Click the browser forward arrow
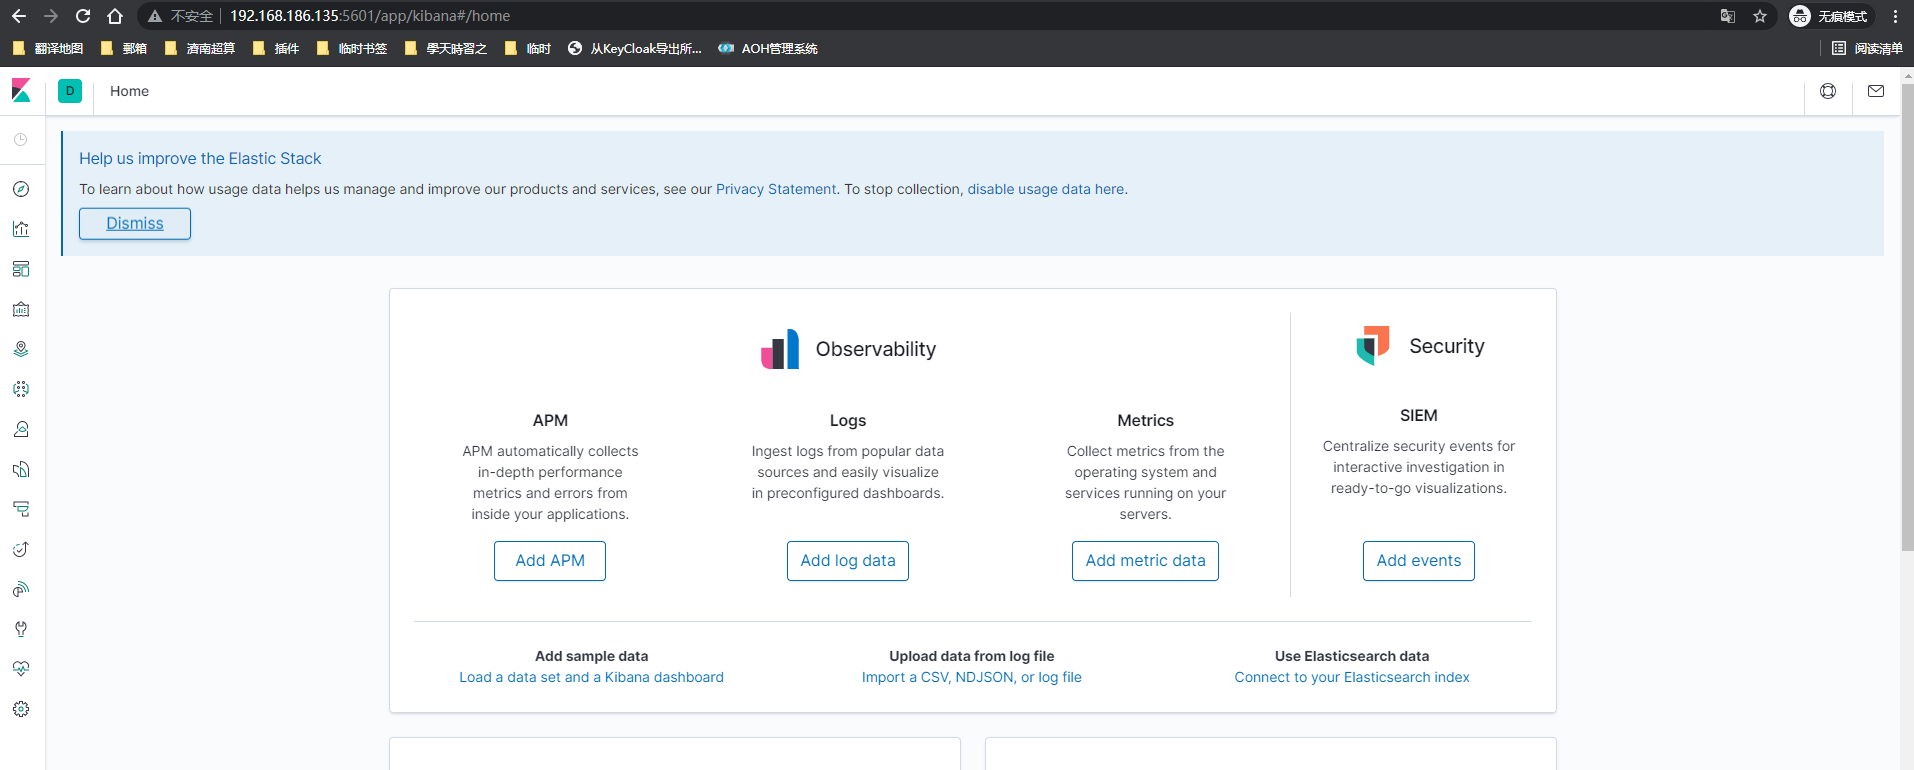 pyautogui.click(x=51, y=16)
